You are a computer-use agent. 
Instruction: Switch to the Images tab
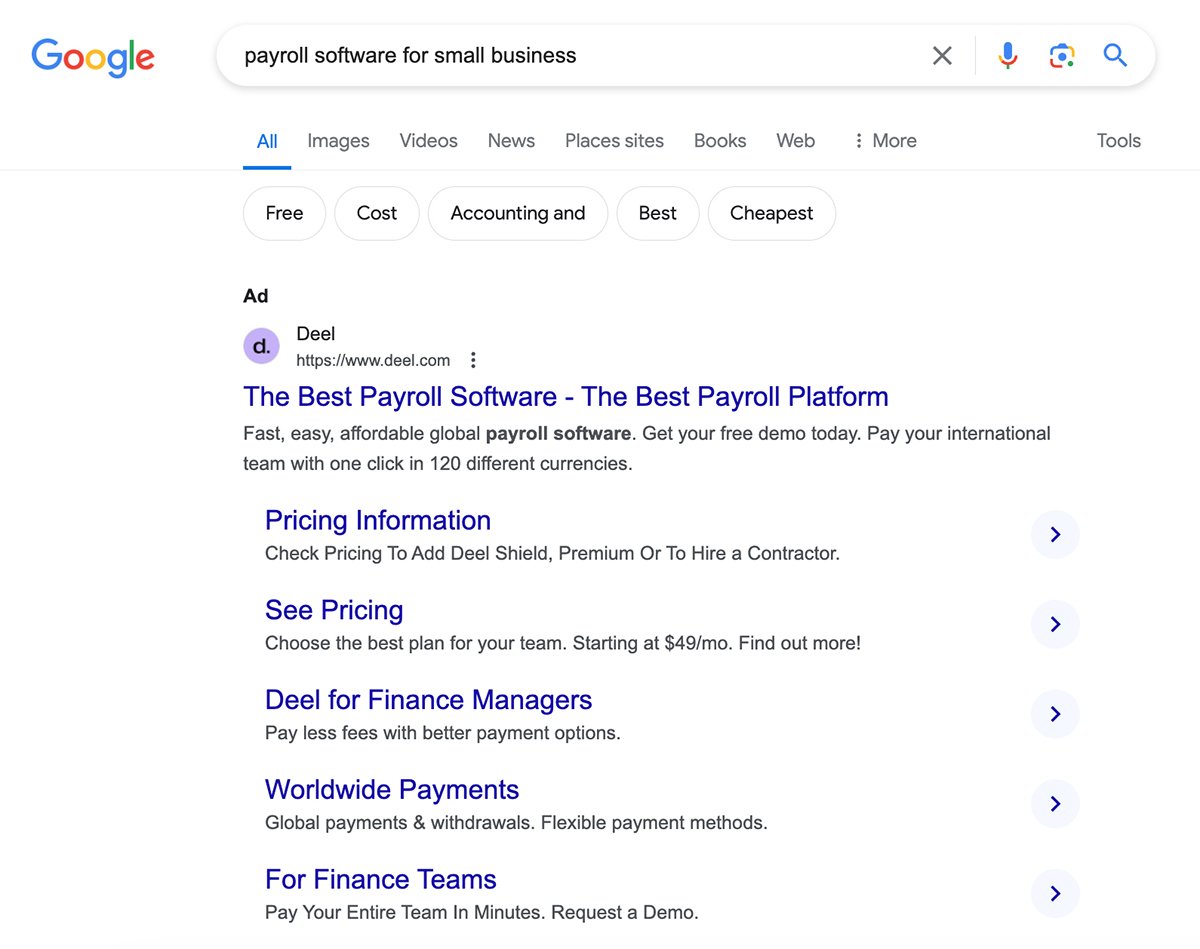338,140
